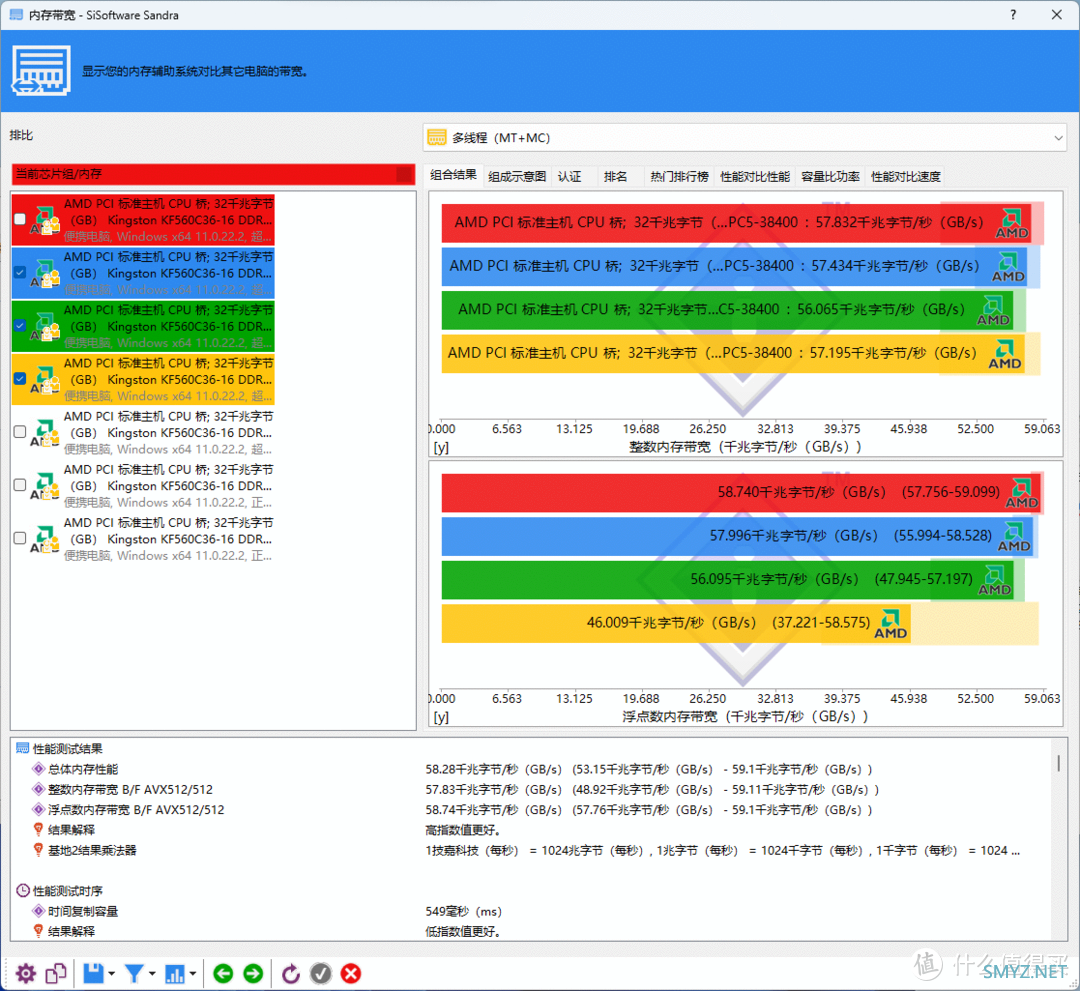1080x991 pixels.
Task: Click the AMD icon in blue-highlighted list row
Action: tap(45, 273)
